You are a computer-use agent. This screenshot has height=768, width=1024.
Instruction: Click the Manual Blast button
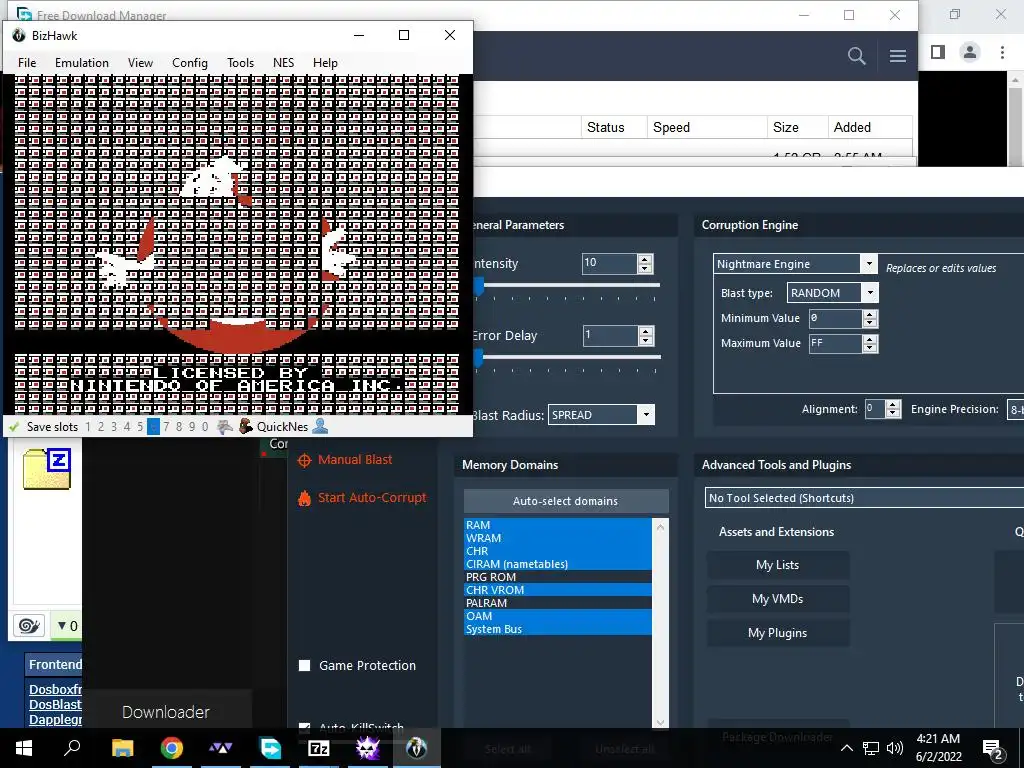coord(355,460)
